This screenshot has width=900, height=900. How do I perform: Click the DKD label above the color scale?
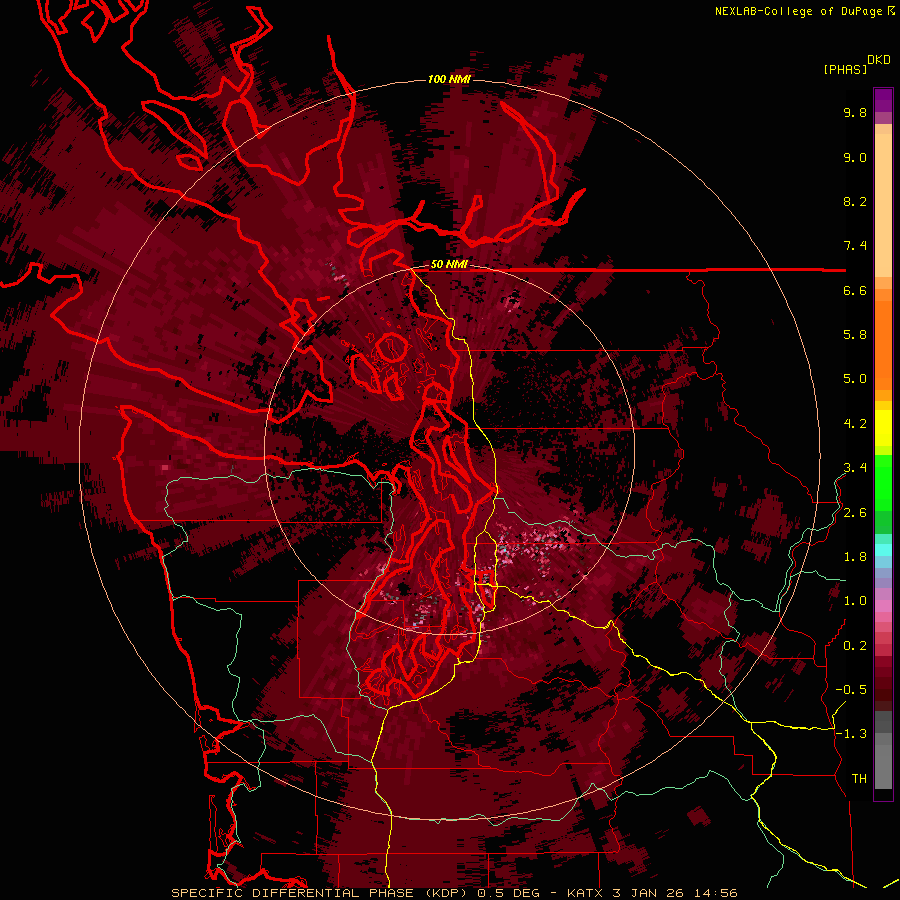[x=879, y=60]
